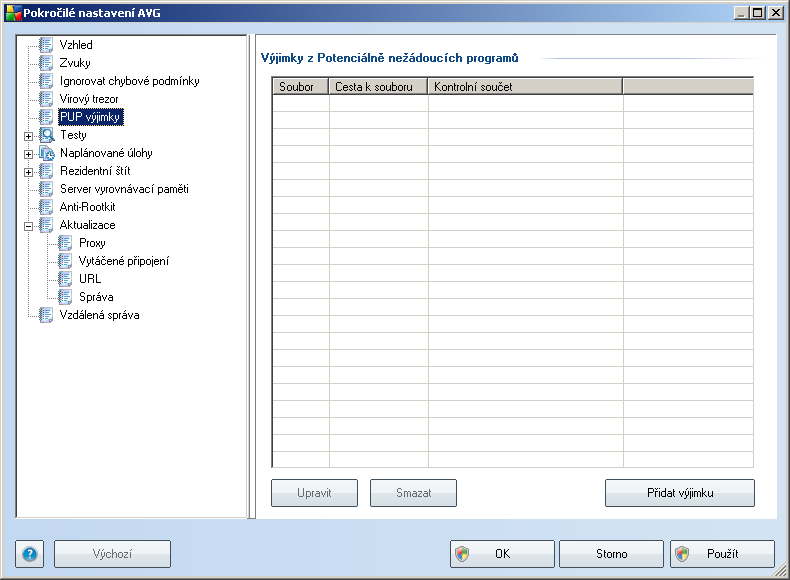Screen dimensions: 790x580
Task: Select the PUP výjimky tree item
Action: (x=91, y=117)
